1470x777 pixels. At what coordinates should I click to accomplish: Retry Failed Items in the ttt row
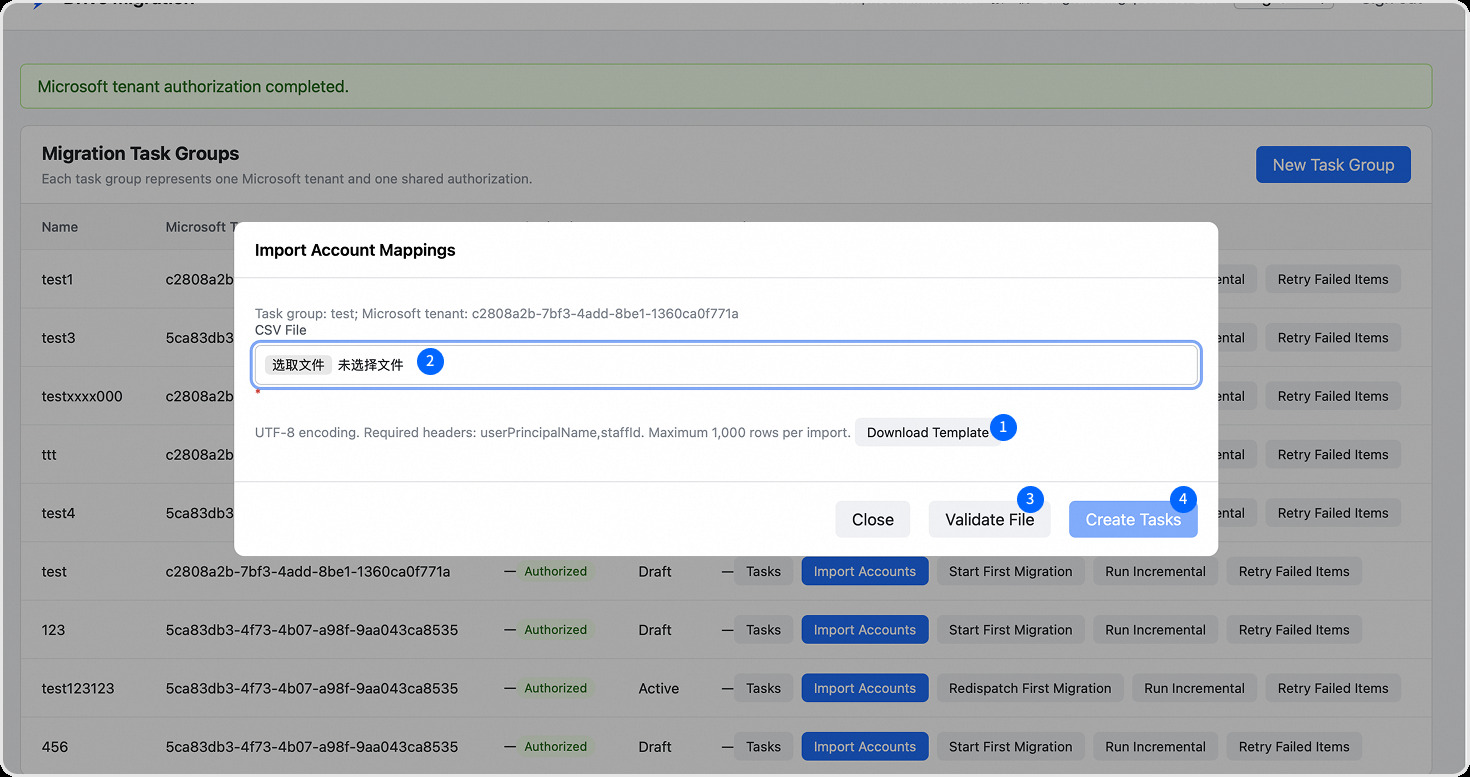[1333, 455]
